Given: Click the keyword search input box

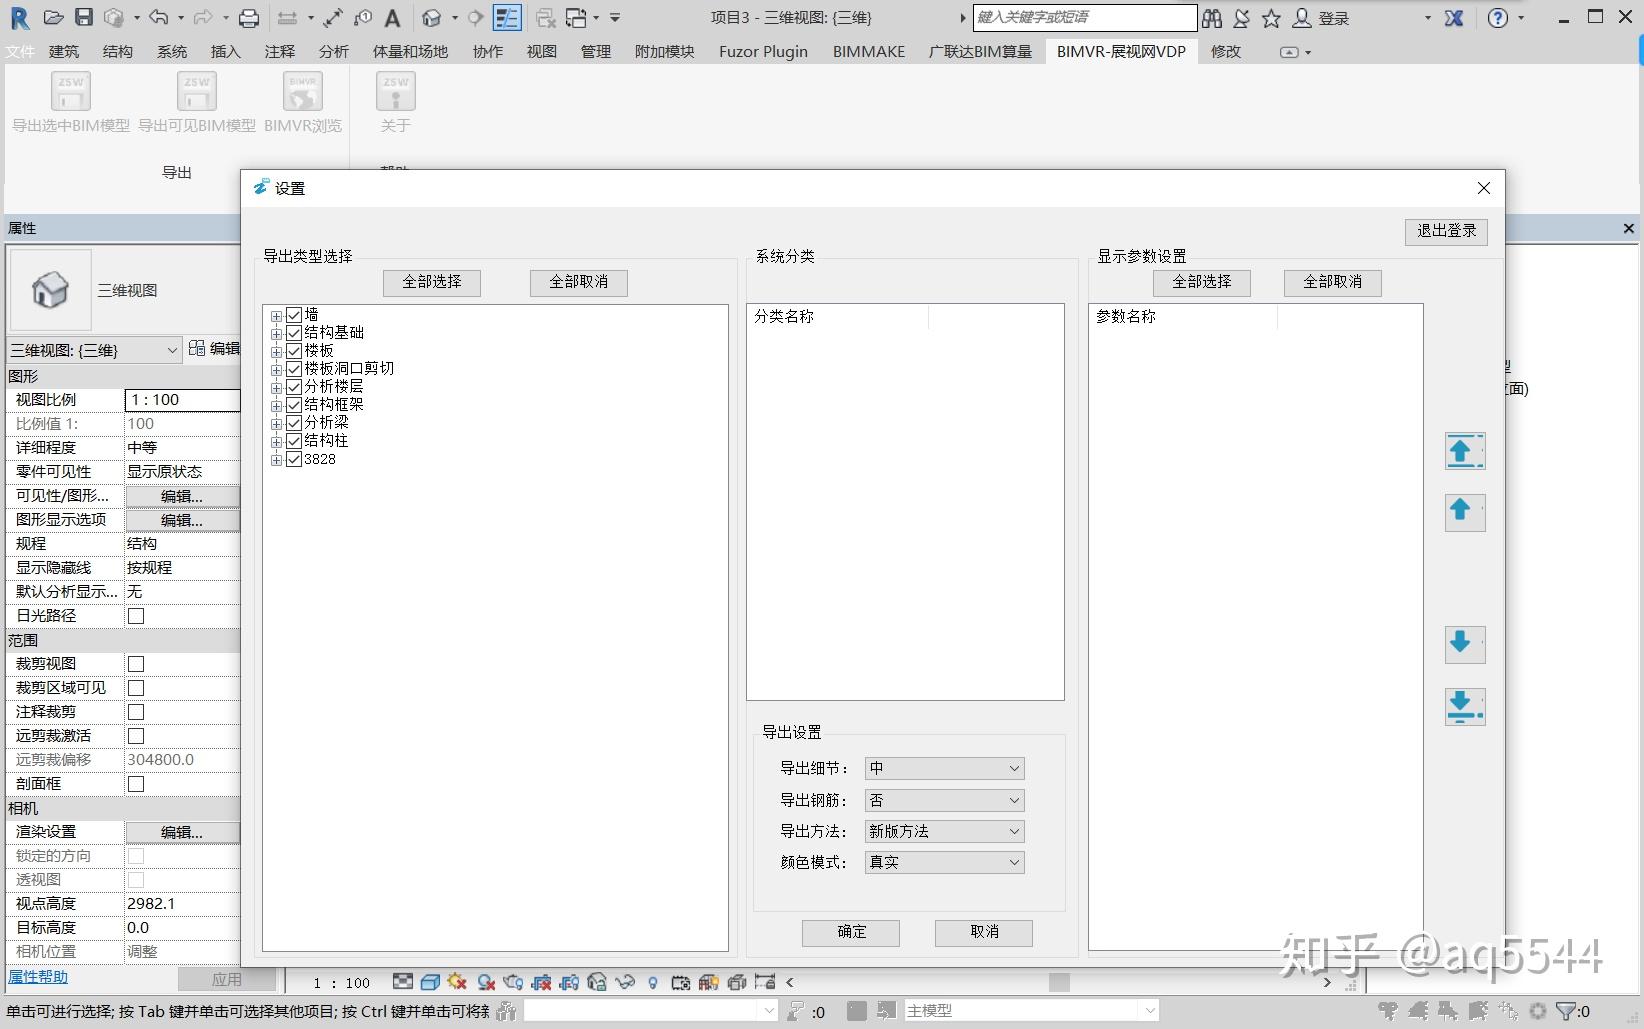Looking at the screenshot, I should (1085, 17).
